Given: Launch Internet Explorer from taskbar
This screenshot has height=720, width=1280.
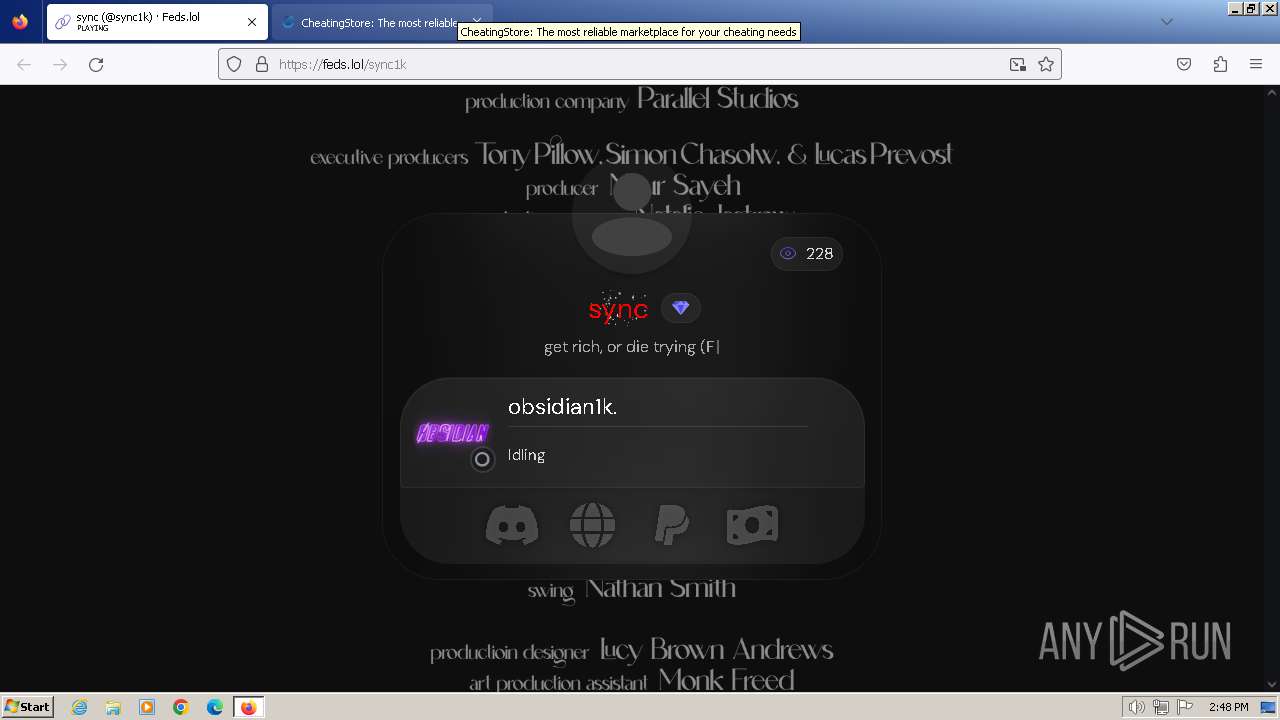Looking at the screenshot, I should (x=80, y=707).
